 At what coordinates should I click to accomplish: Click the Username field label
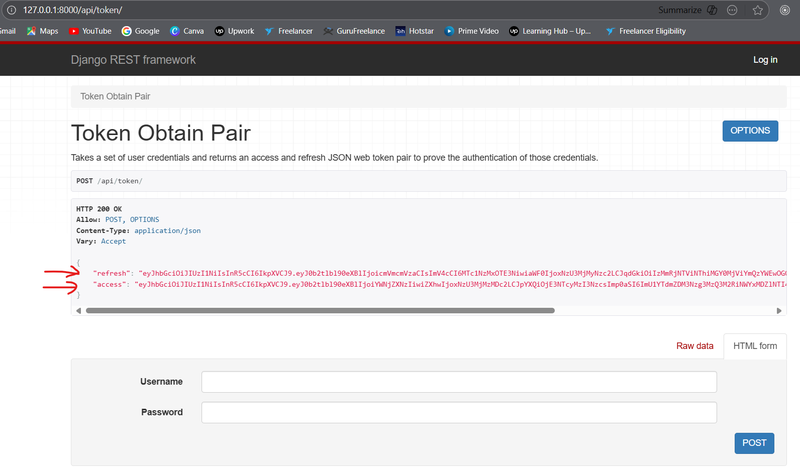click(x=161, y=382)
